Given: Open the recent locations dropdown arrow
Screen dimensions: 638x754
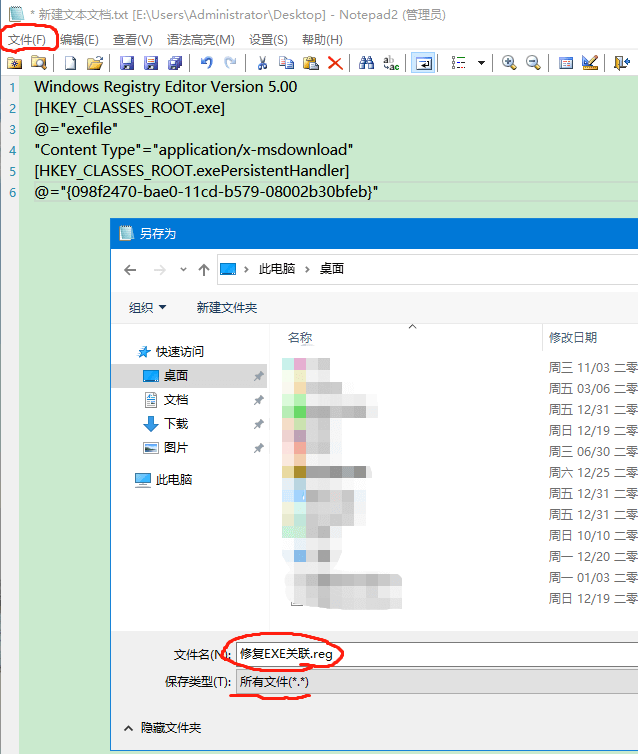Looking at the screenshot, I should [183, 270].
